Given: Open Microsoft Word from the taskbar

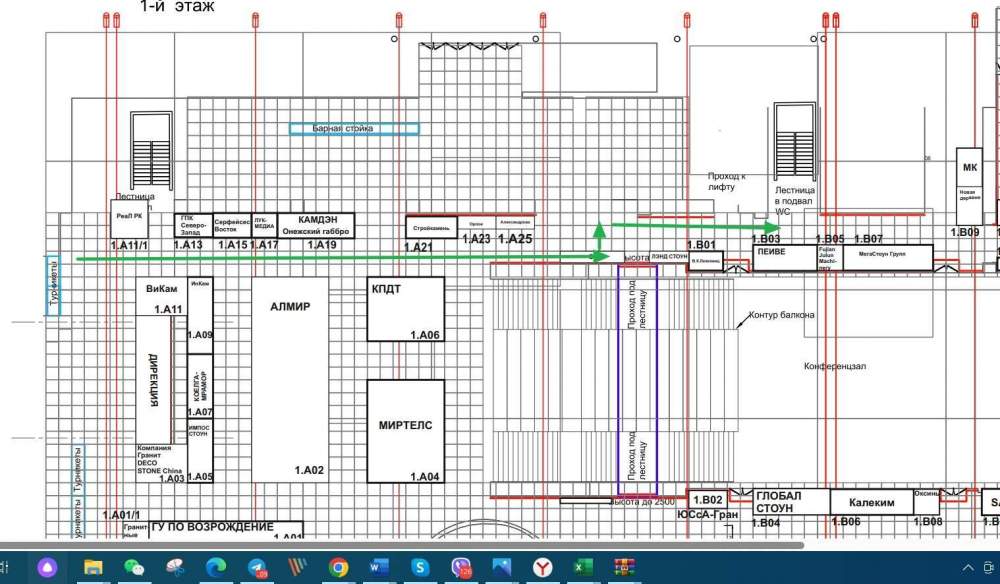Looking at the screenshot, I should (379, 567).
